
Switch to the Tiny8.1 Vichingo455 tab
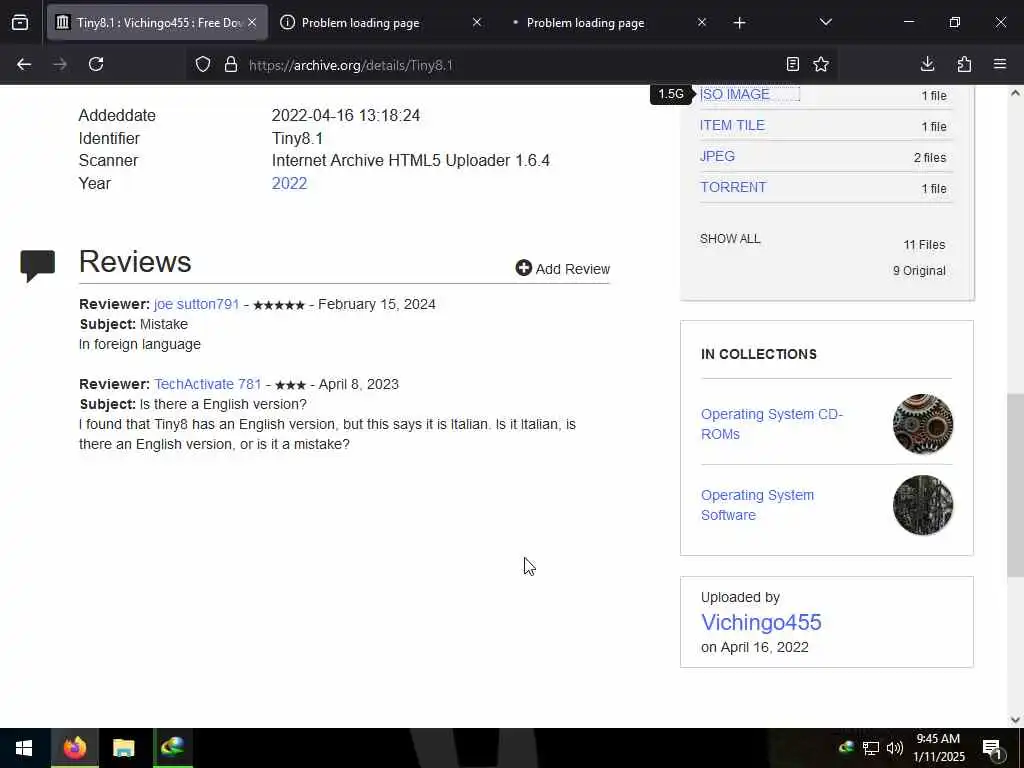coord(157,22)
